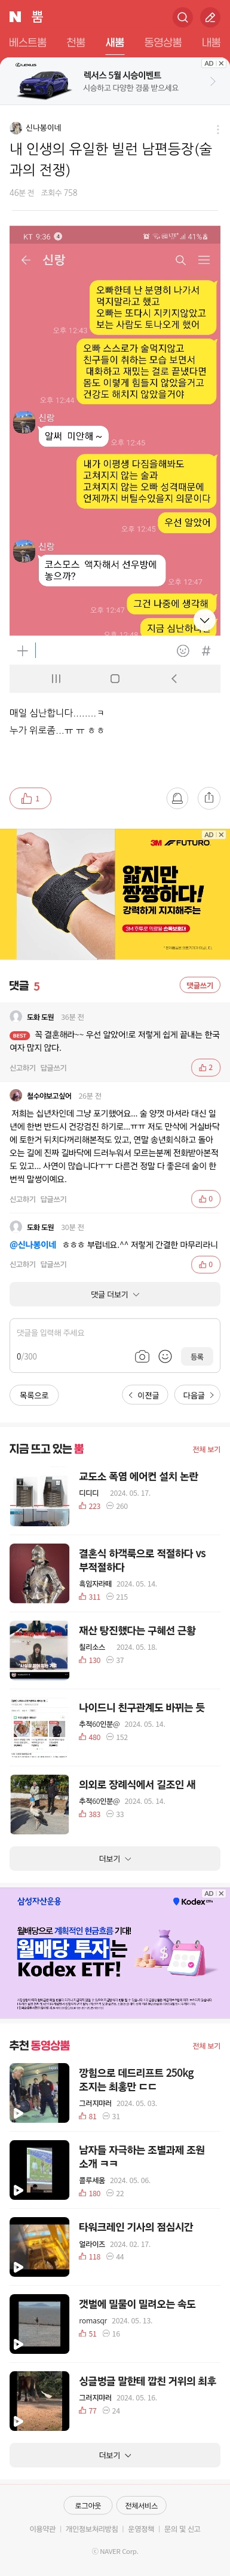Toggle the notification bell for this post
Viewport: 230px width, 2576px height.
177,798
